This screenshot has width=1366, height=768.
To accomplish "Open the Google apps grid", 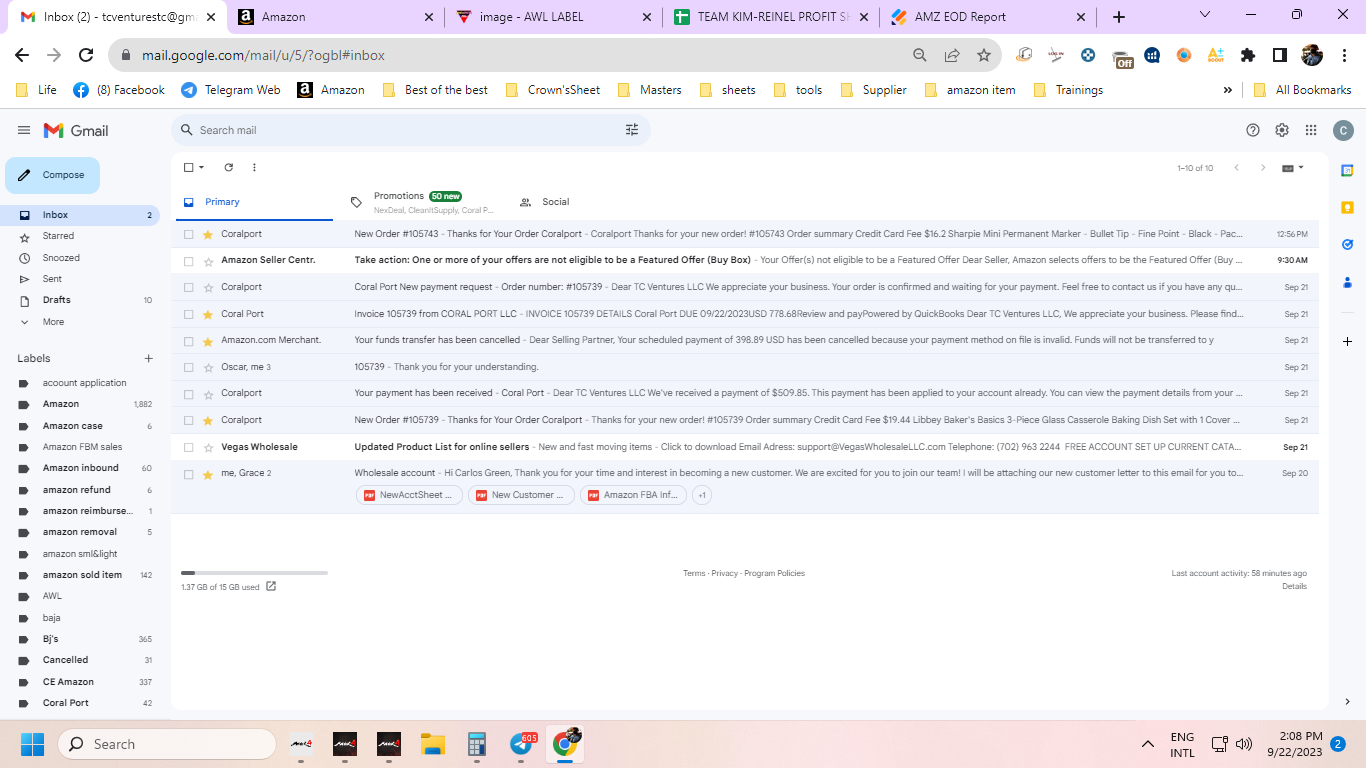I will pyautogui.click(x=1311, y=130).
